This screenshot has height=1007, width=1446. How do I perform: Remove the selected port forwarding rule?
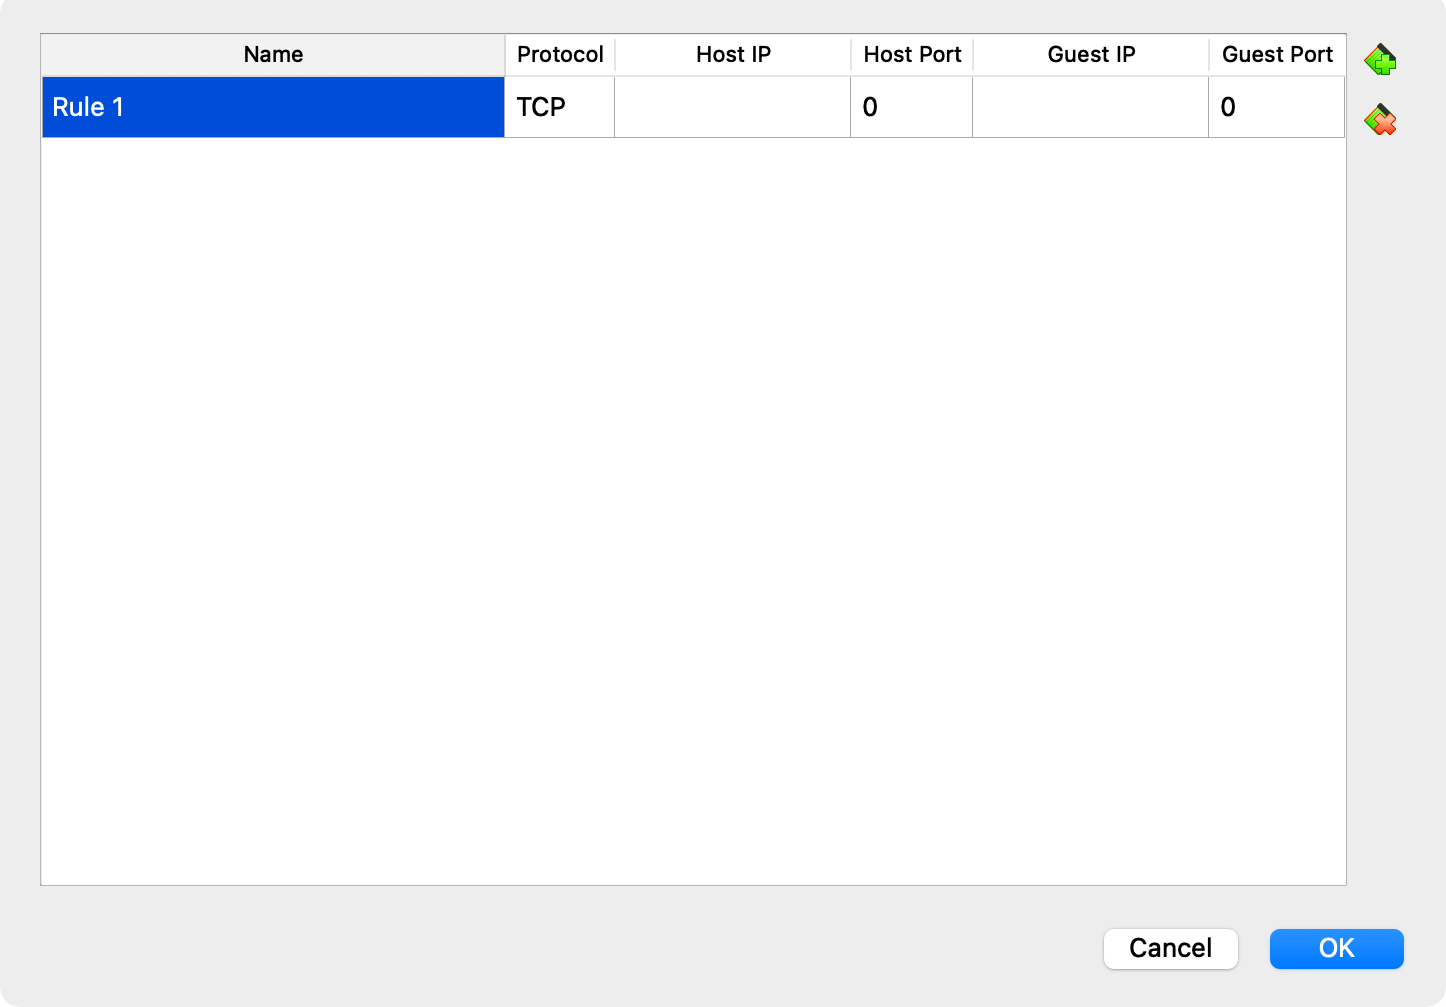(1380, 120)
